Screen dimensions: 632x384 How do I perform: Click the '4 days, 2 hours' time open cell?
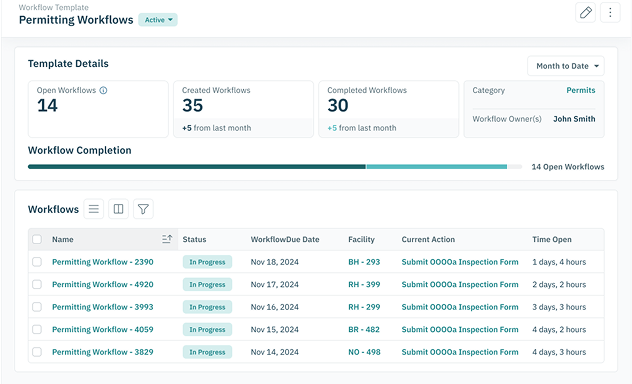pyautogui.click(x=559, y=330)
